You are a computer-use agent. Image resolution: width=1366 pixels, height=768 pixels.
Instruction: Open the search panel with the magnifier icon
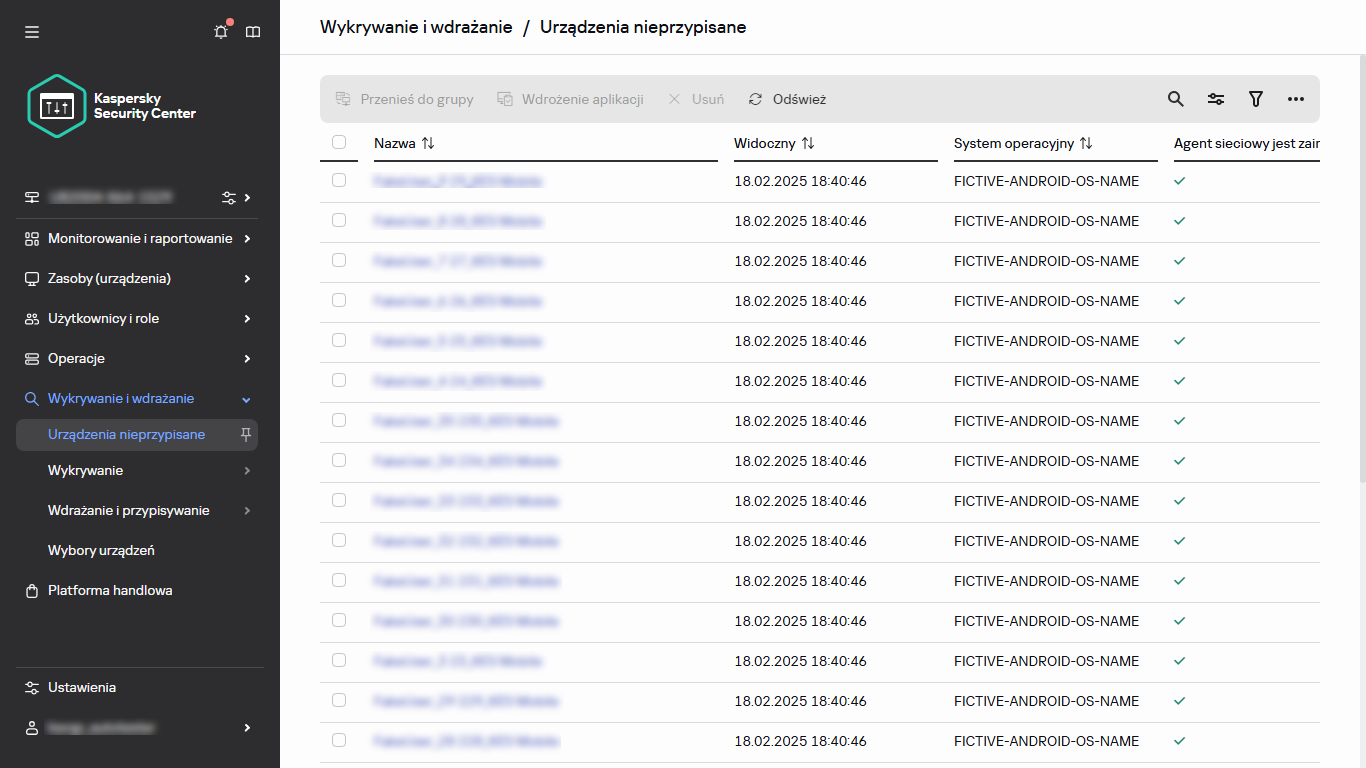tap(1175, 99)
